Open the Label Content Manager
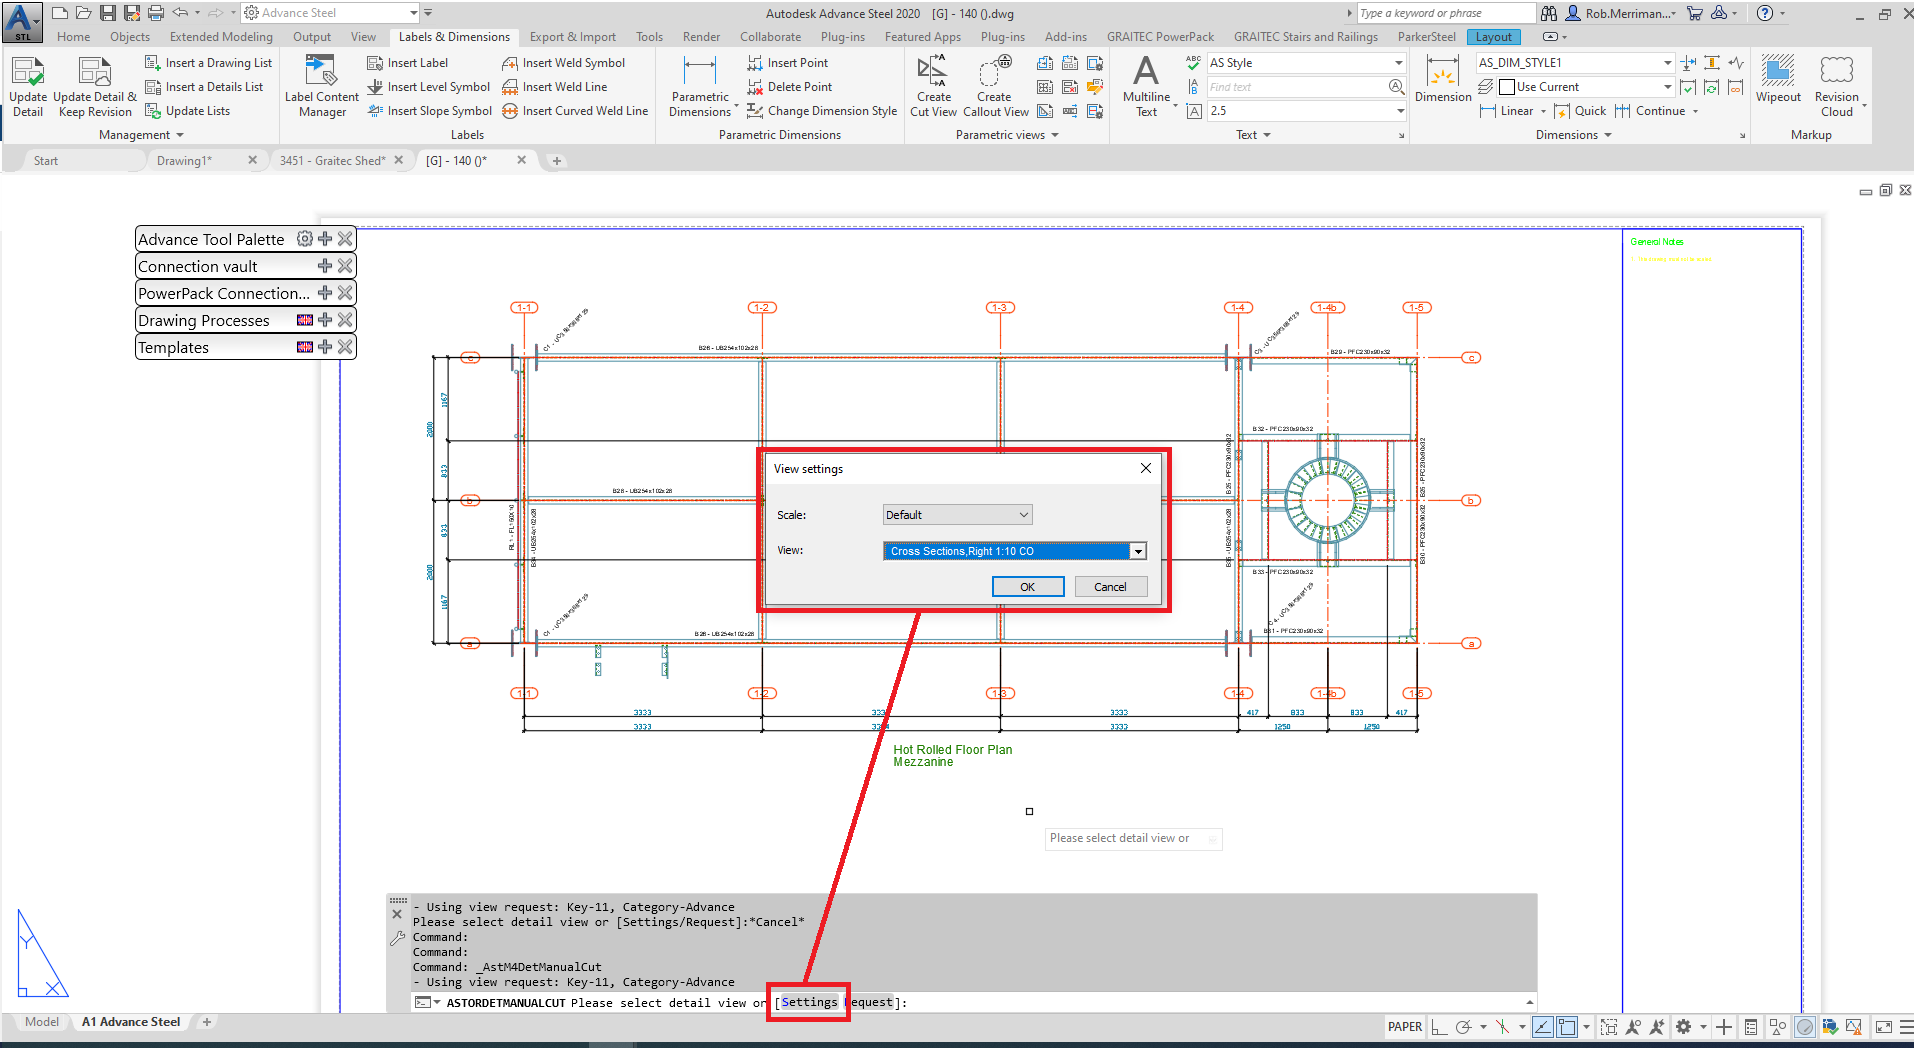The height and width of the screenshot is (1048, 1914). tap(320, 85)
